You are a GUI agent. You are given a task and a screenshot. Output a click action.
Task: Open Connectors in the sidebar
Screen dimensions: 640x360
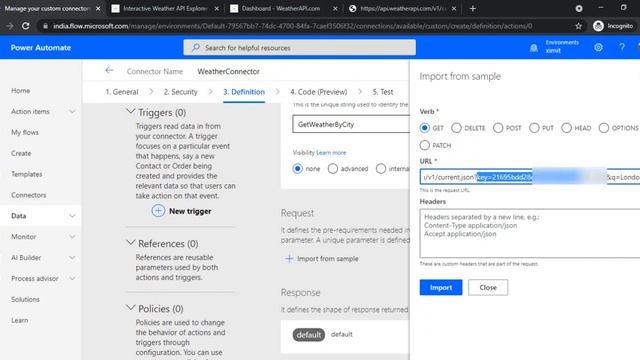pyautogui.click(x=29, y=195)
